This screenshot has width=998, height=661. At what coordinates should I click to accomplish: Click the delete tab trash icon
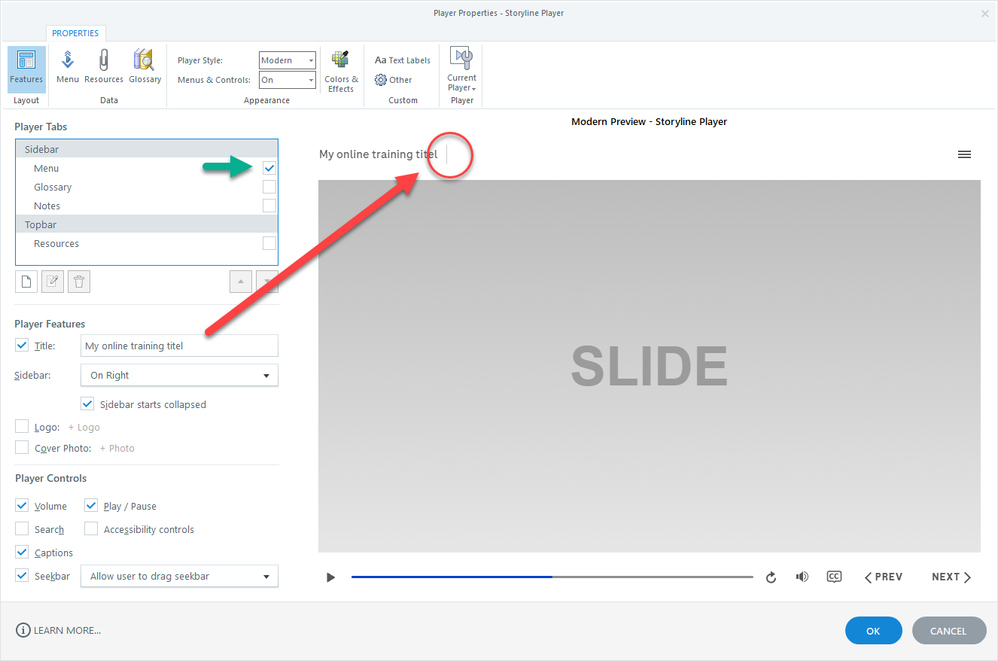click(79, 281)
